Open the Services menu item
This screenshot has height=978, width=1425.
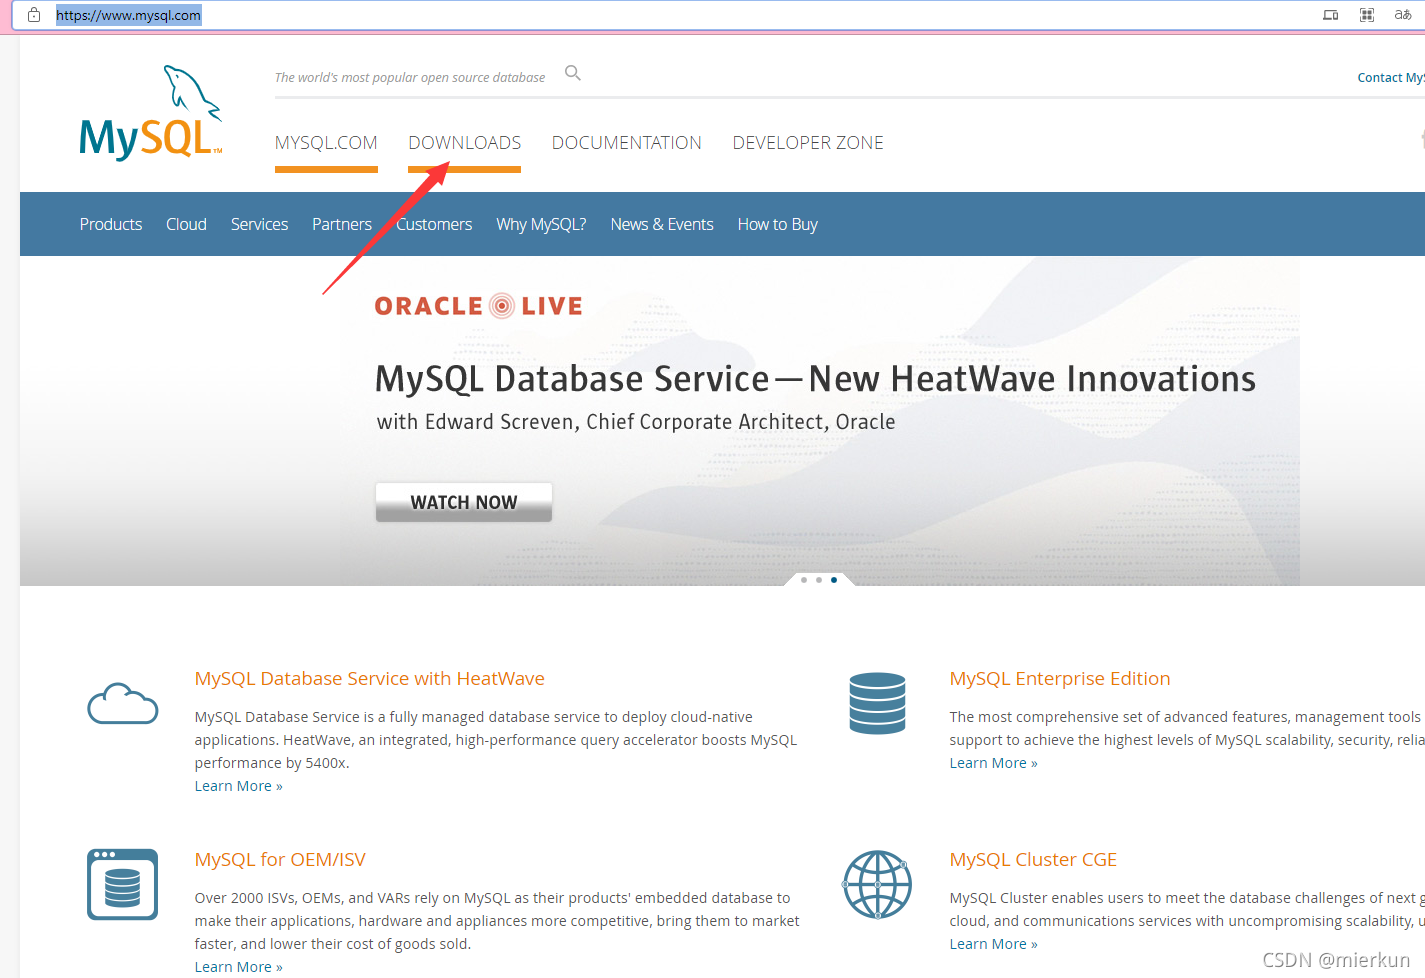[x=259, y=224]
